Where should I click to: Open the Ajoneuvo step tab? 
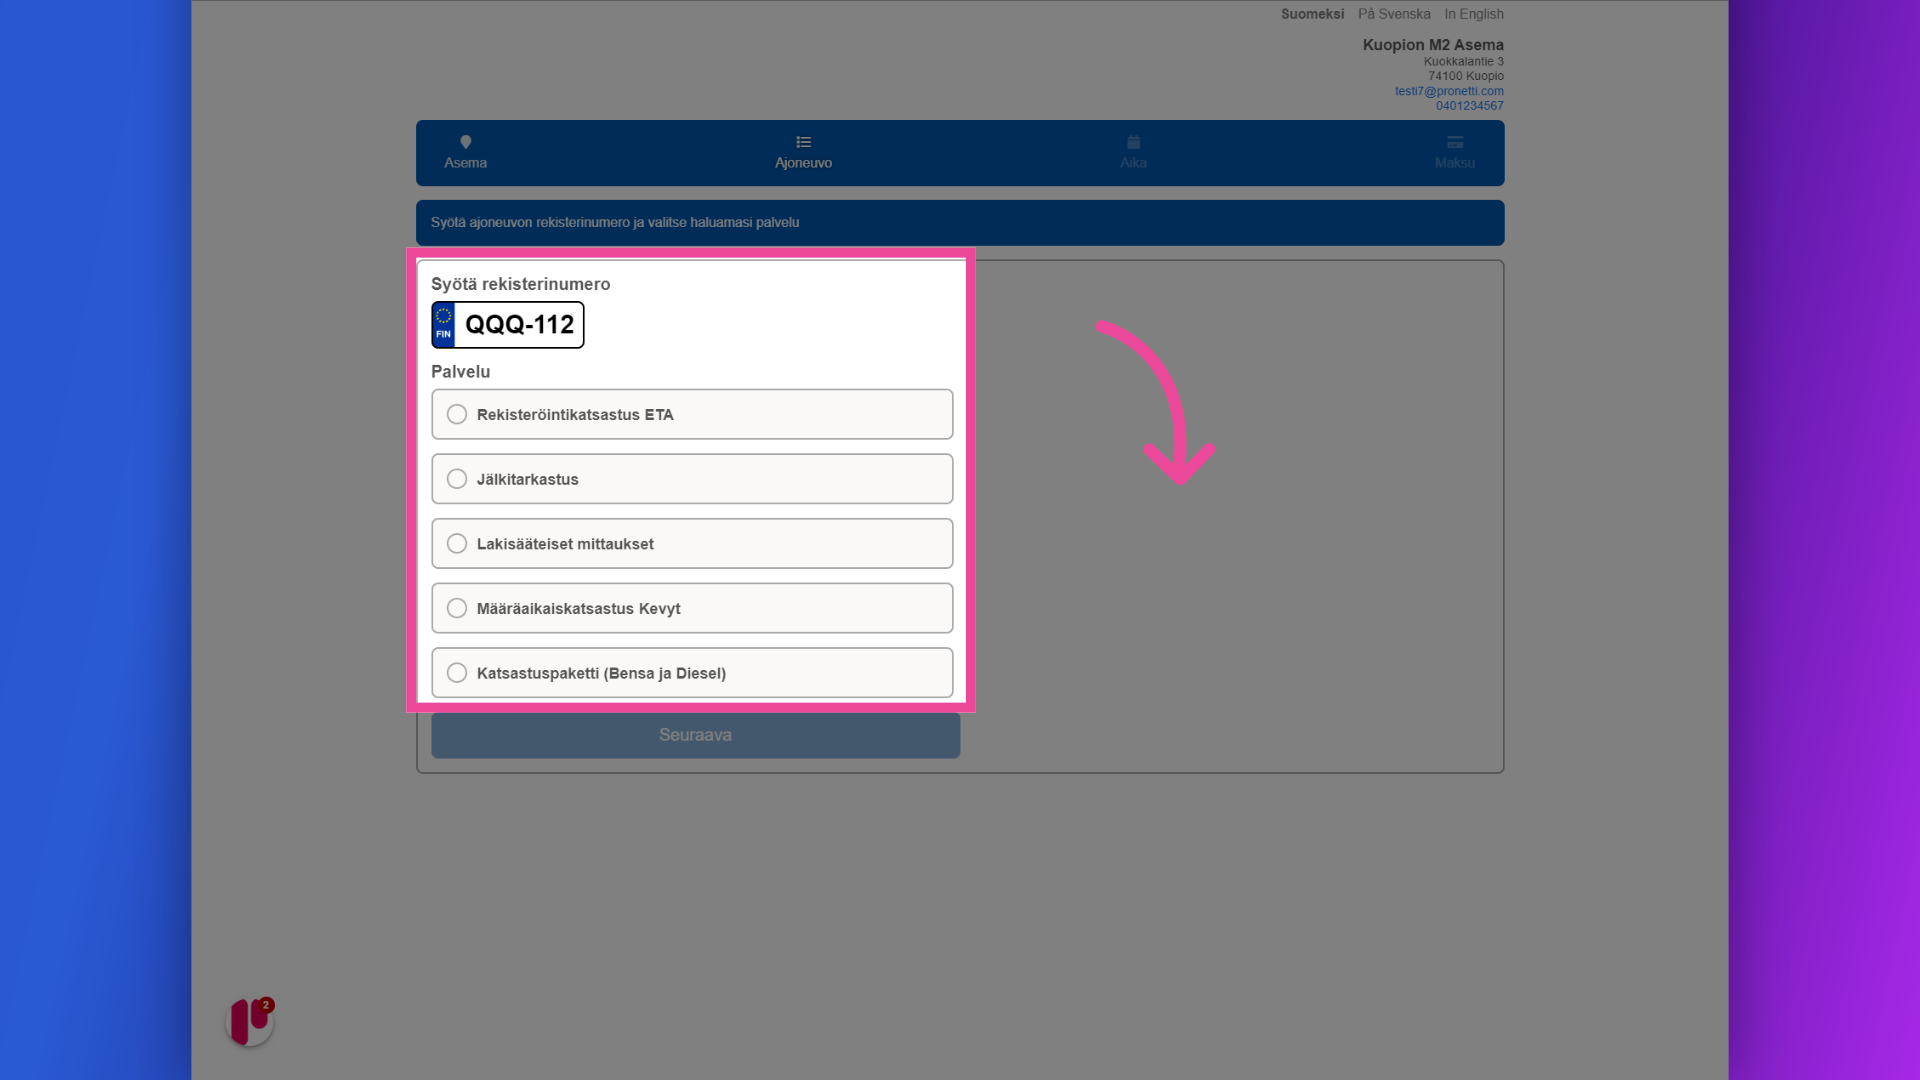coord(803,153)
